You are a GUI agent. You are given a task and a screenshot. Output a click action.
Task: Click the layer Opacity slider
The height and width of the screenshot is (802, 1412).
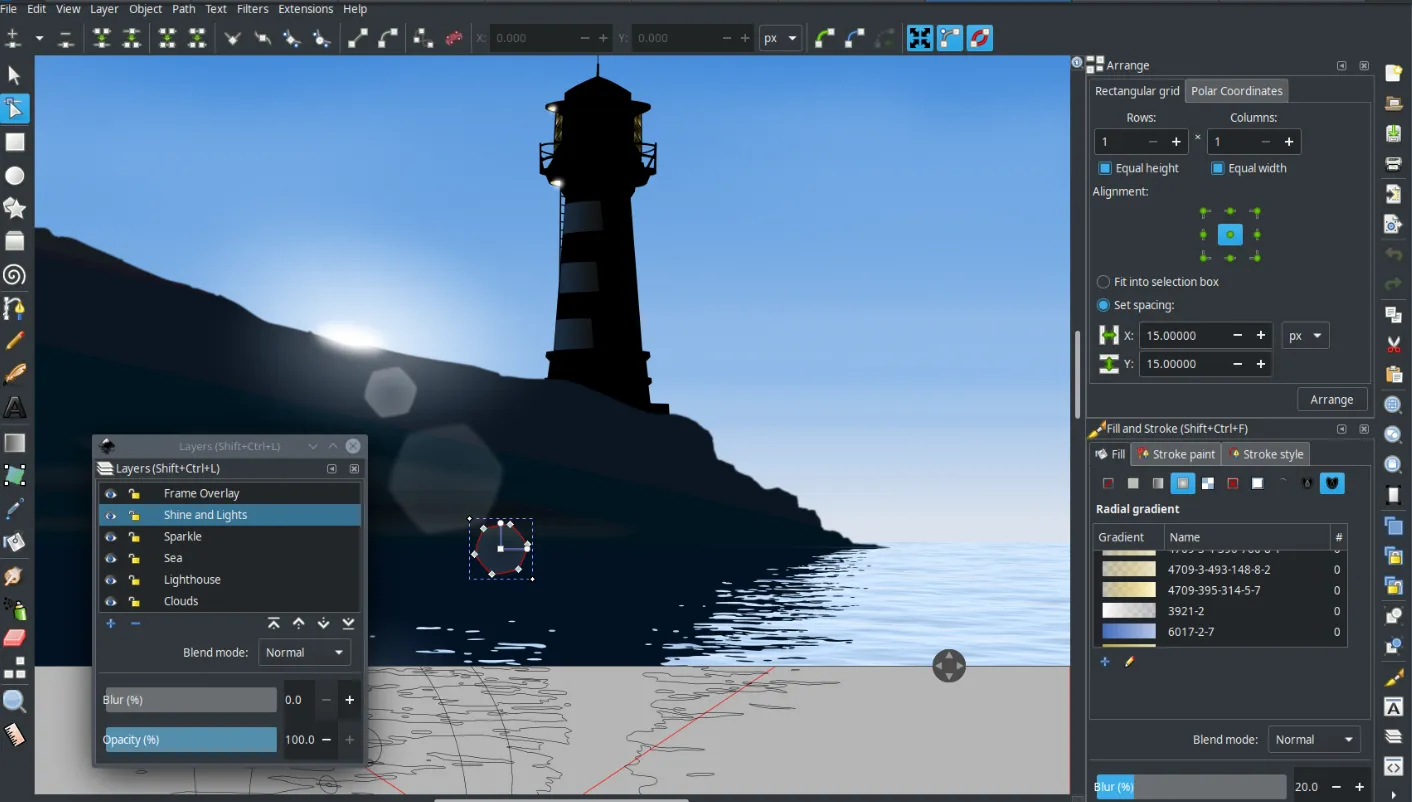191,740
